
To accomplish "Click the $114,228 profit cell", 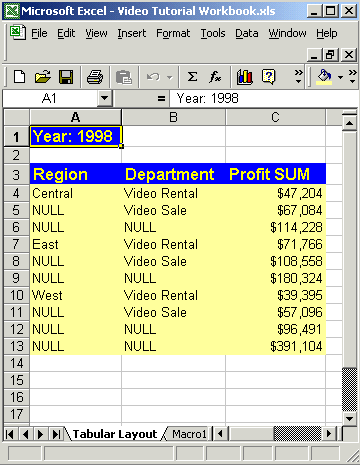I will click(x=275, y=227).
